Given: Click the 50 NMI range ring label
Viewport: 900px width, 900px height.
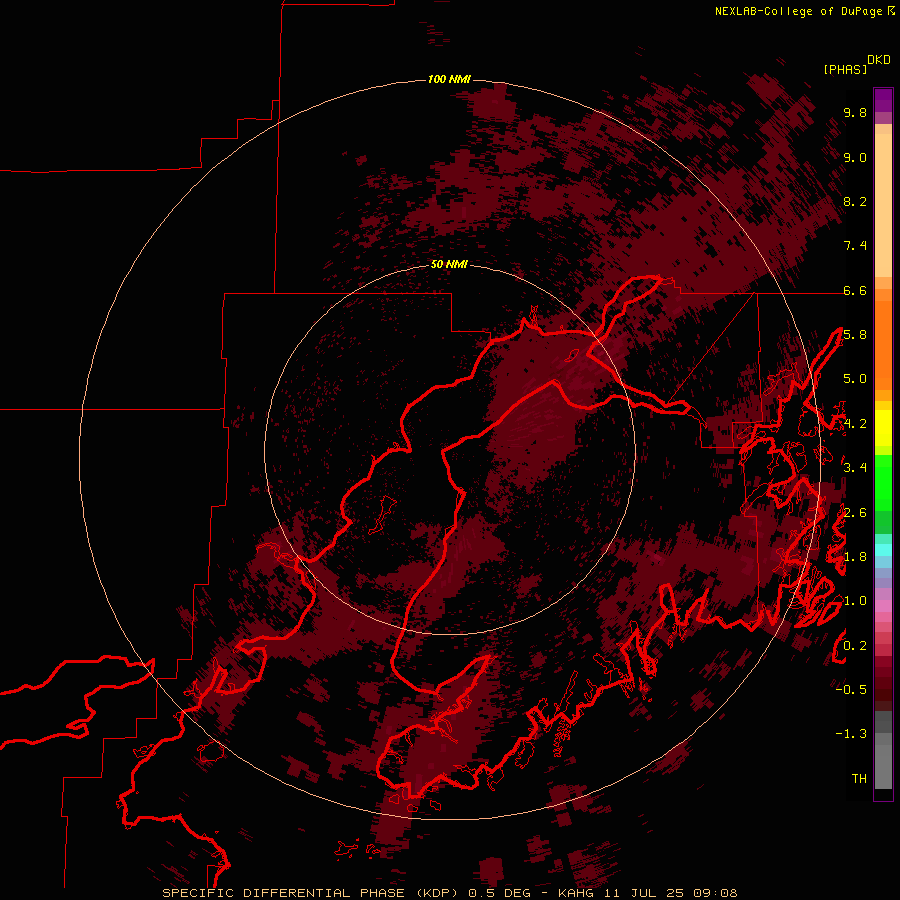Looking at the screenshot, I should click(449, 264).
